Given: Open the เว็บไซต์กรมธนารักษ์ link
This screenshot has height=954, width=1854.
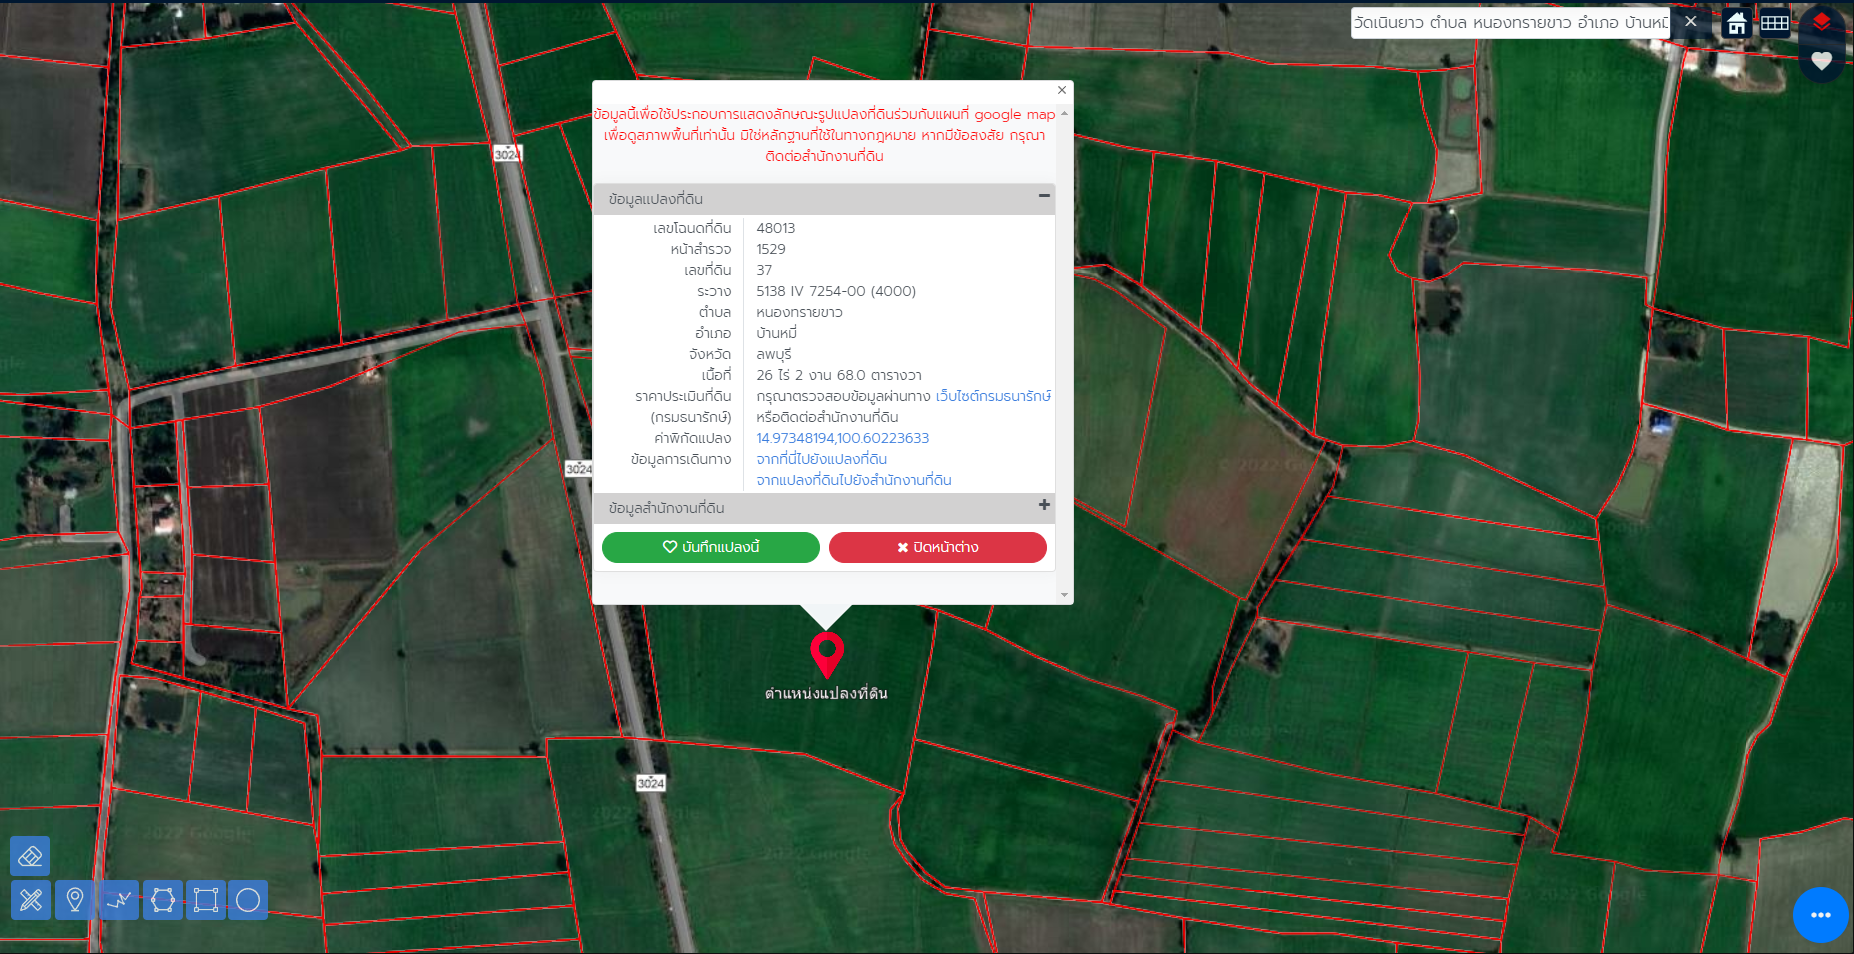Looking at the screenshot, I should click(x=994, y=396).
